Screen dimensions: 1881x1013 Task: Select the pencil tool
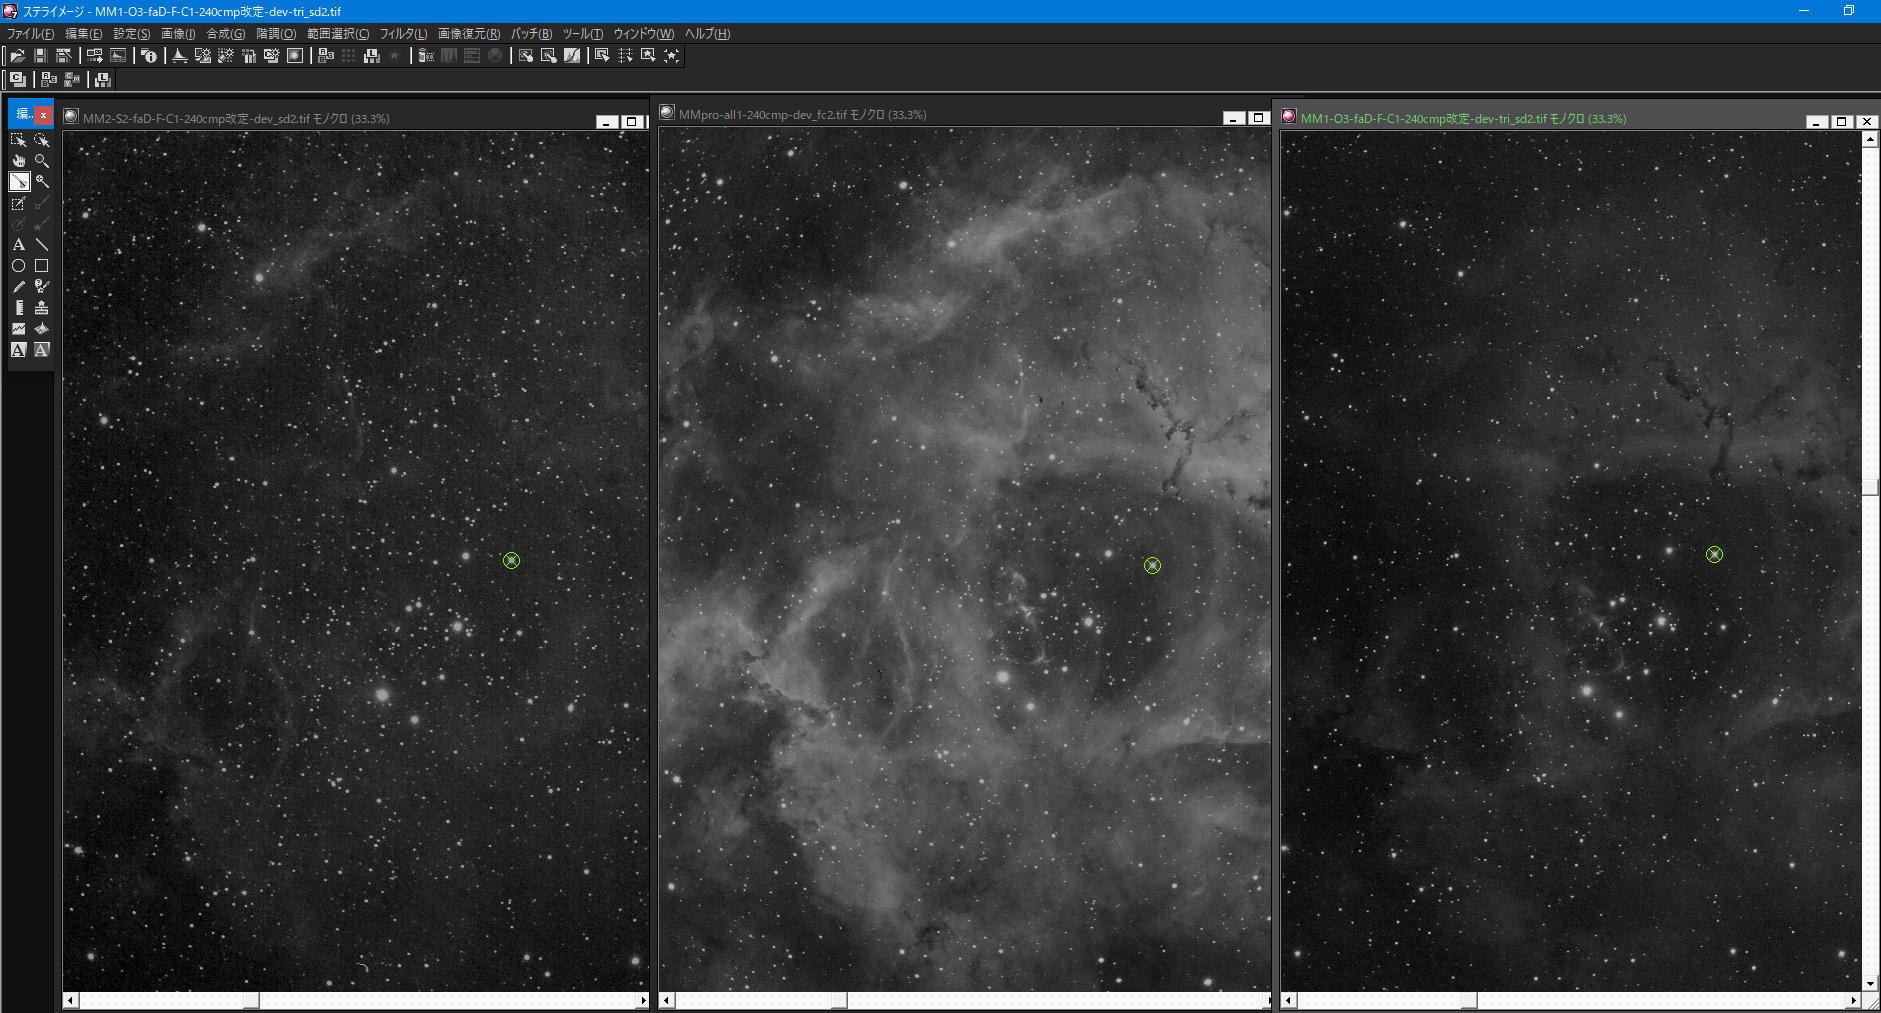coord(19,287)
